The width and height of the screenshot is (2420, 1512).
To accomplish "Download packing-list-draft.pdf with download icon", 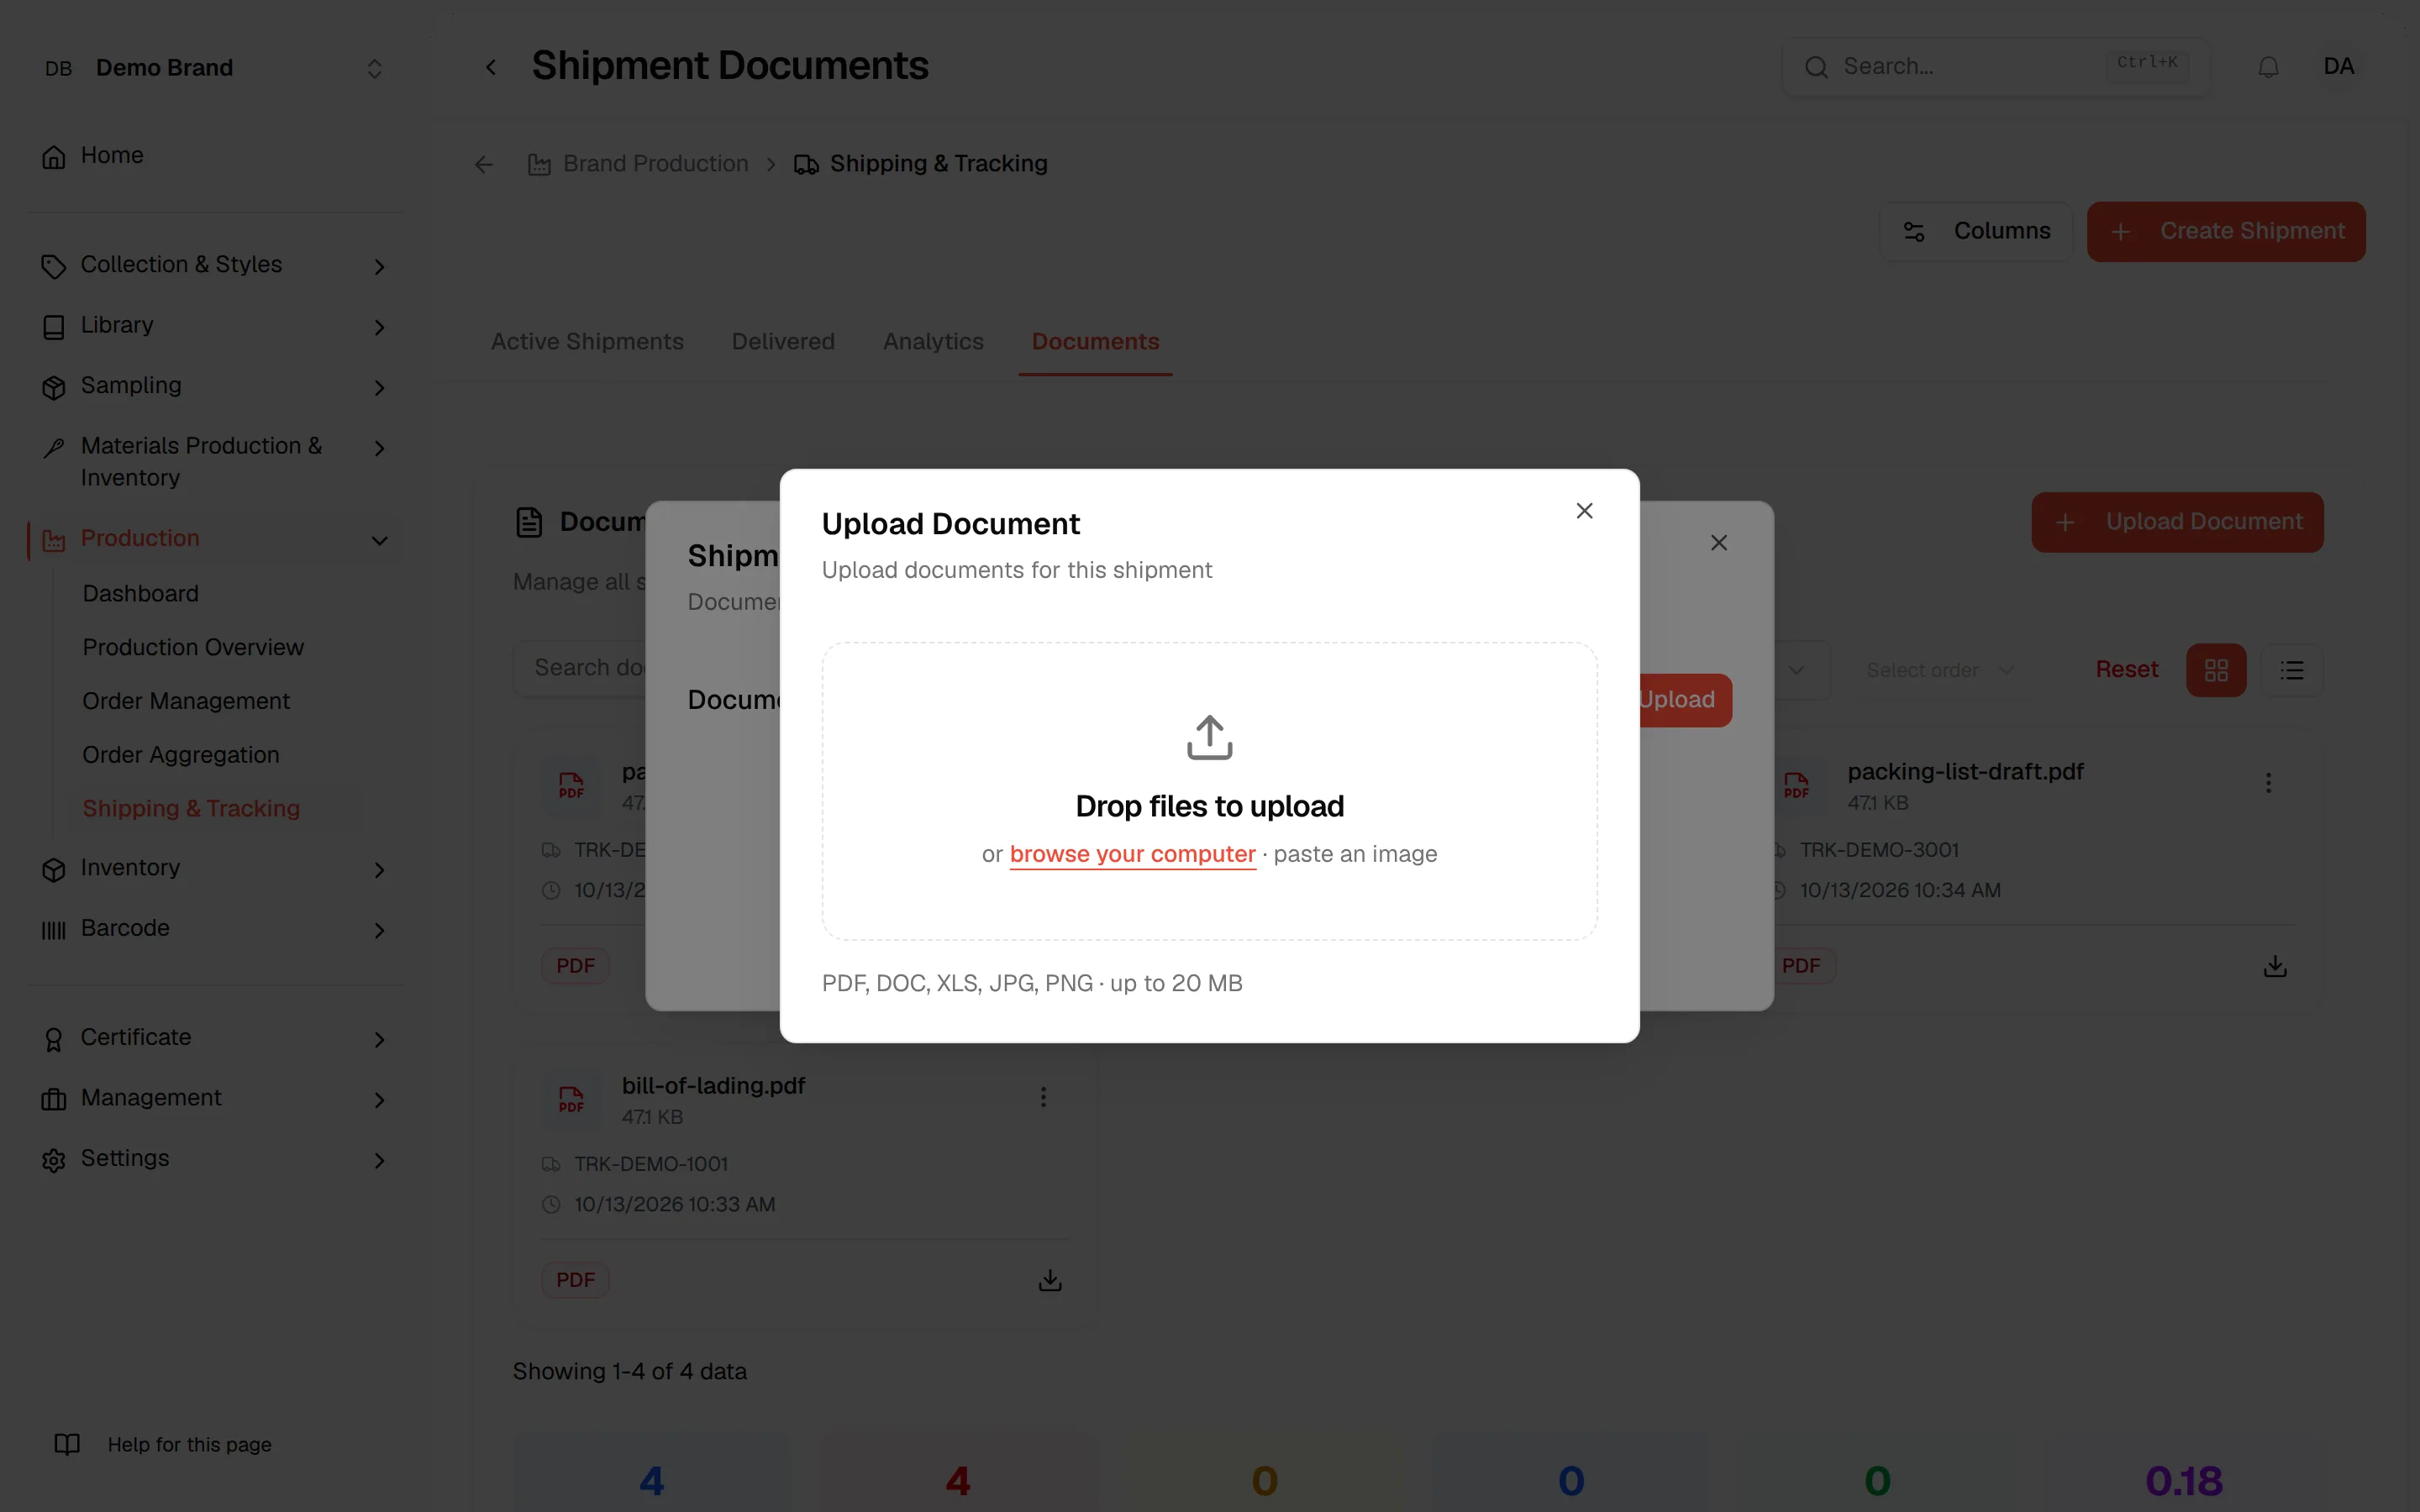I will [x=2275, y=966].
